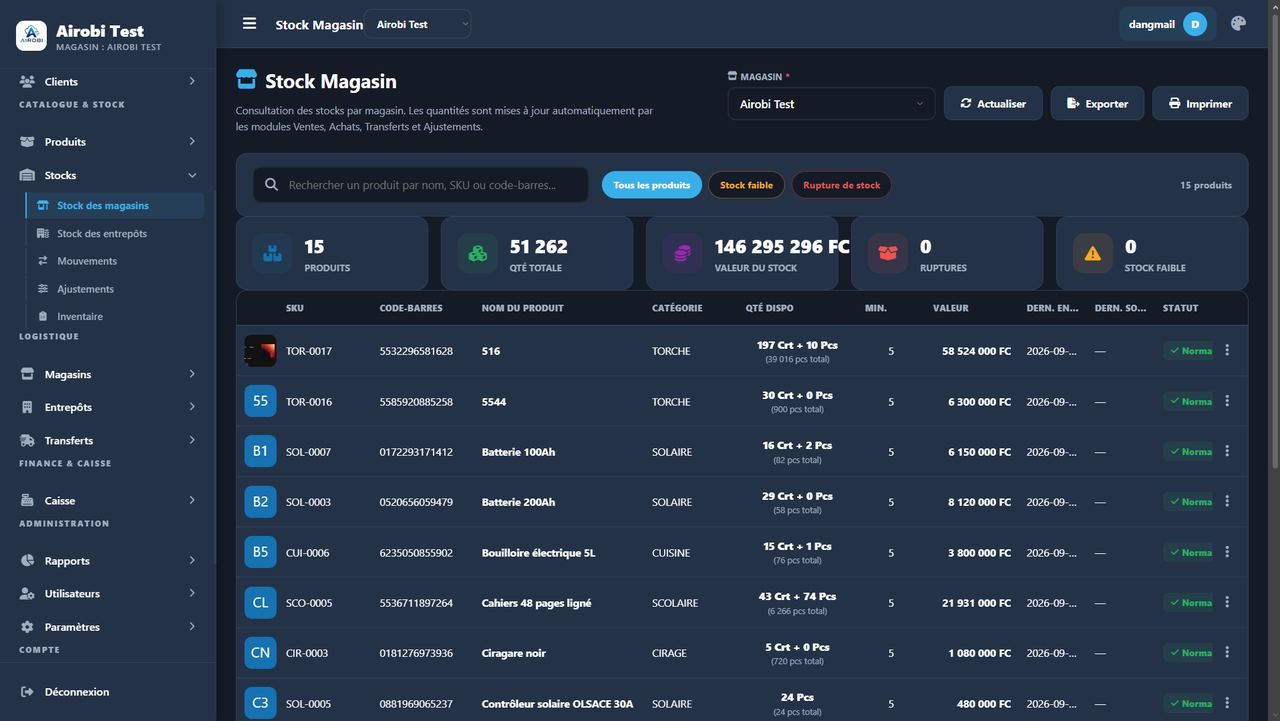Click the ruptures red box icon
Viewport: 1280px width, 721px height.
(888, 254)
